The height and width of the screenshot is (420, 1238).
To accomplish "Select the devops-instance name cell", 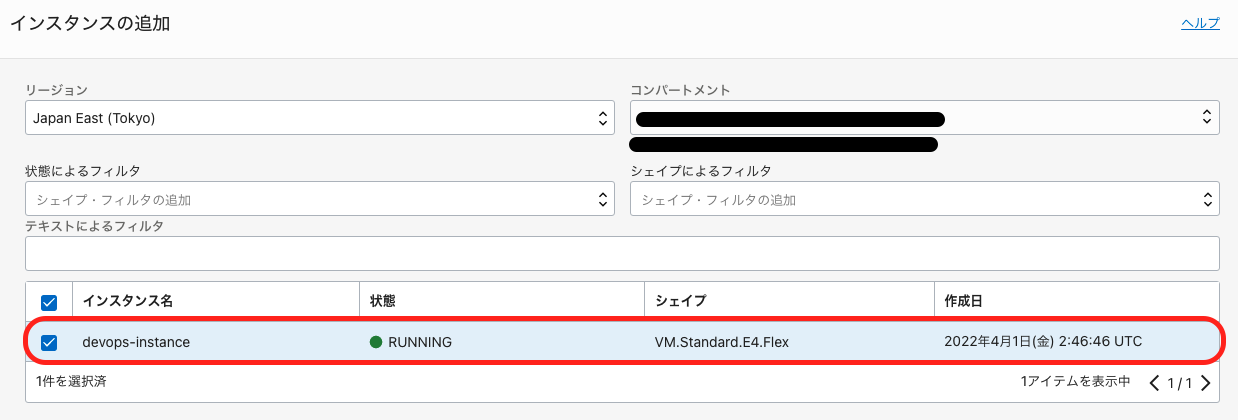I will click(x=136, y=342).
